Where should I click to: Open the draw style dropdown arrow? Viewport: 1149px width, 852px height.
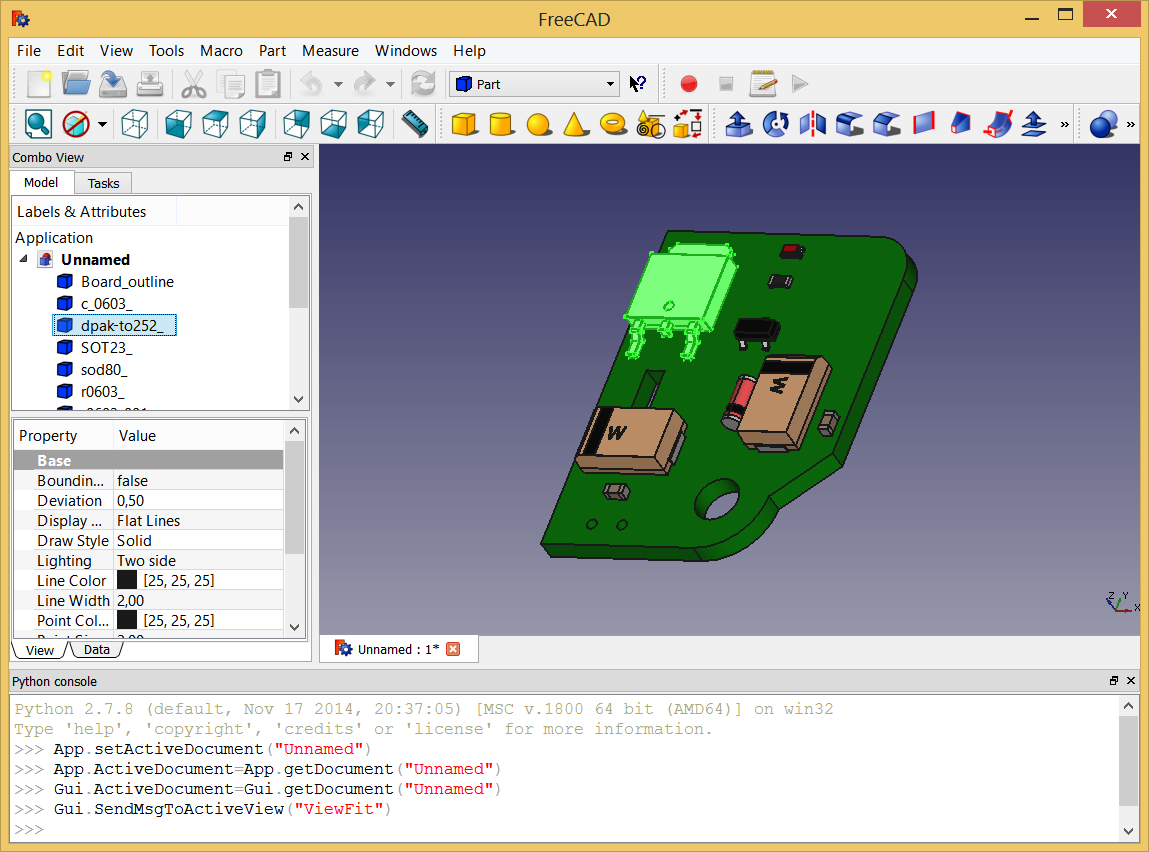tap(102, 125)
